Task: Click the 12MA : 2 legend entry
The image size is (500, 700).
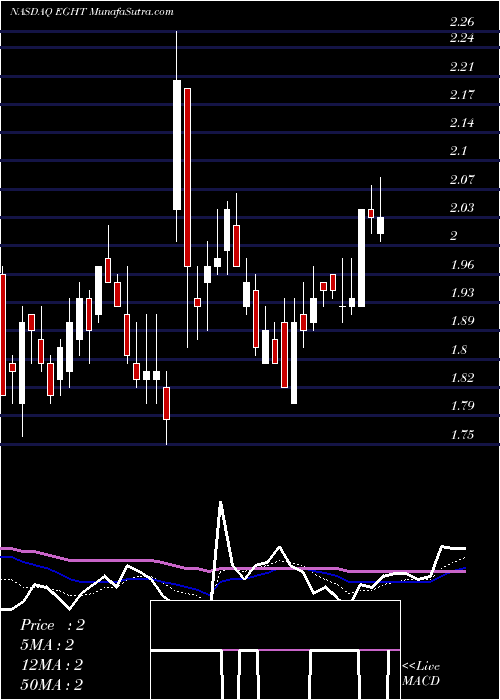Action: (52, 665)
